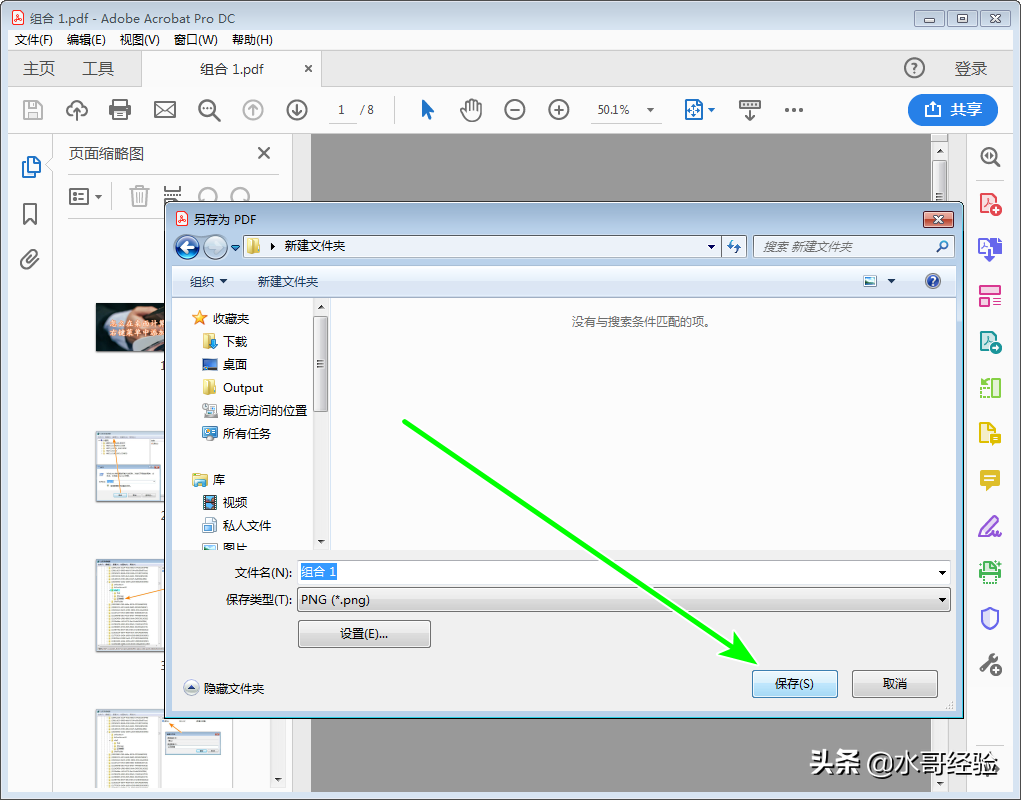Click the 保存(S) button
The width and height of the screenshot is (1021, 800).
(794, 683)
